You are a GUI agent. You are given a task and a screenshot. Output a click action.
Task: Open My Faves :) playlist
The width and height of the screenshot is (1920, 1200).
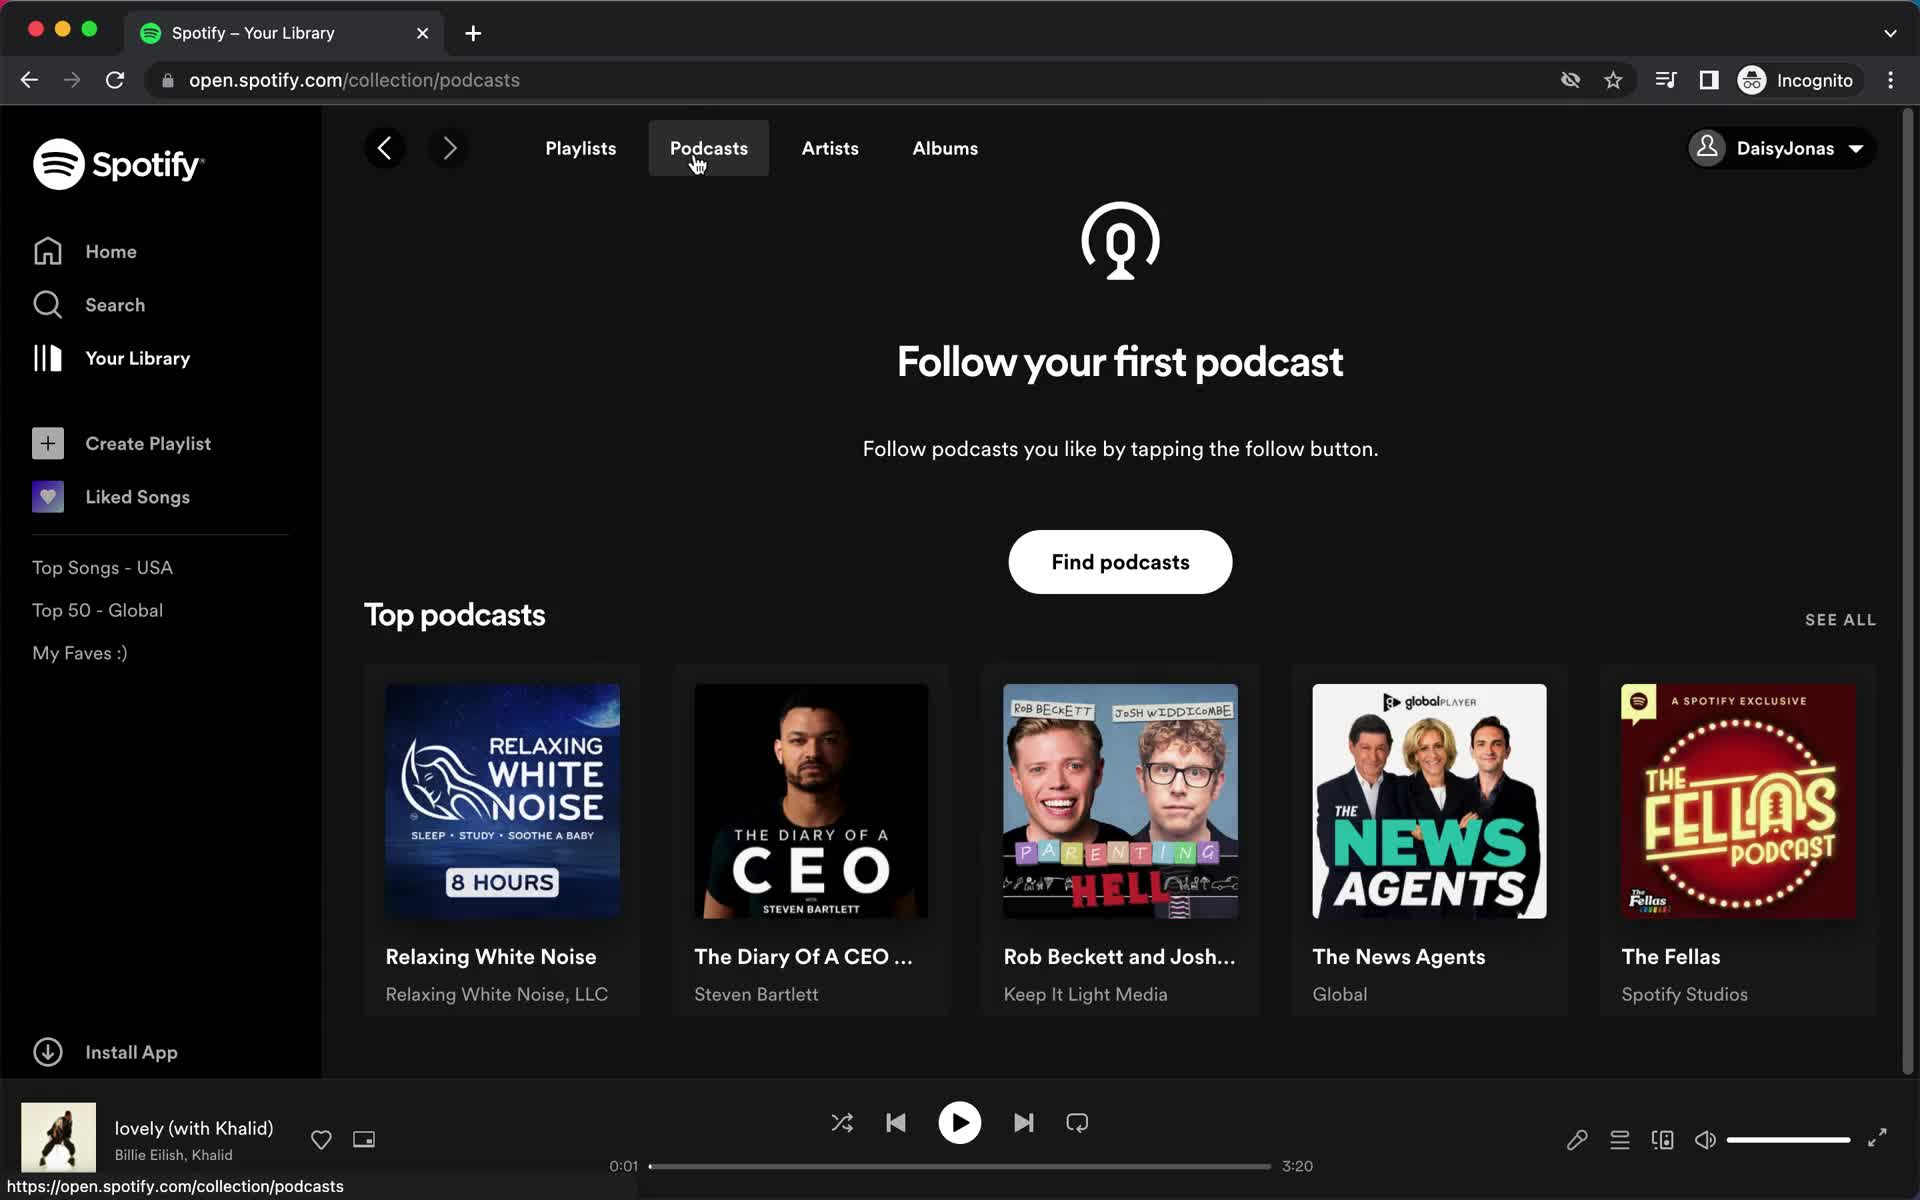pos(80,653)
